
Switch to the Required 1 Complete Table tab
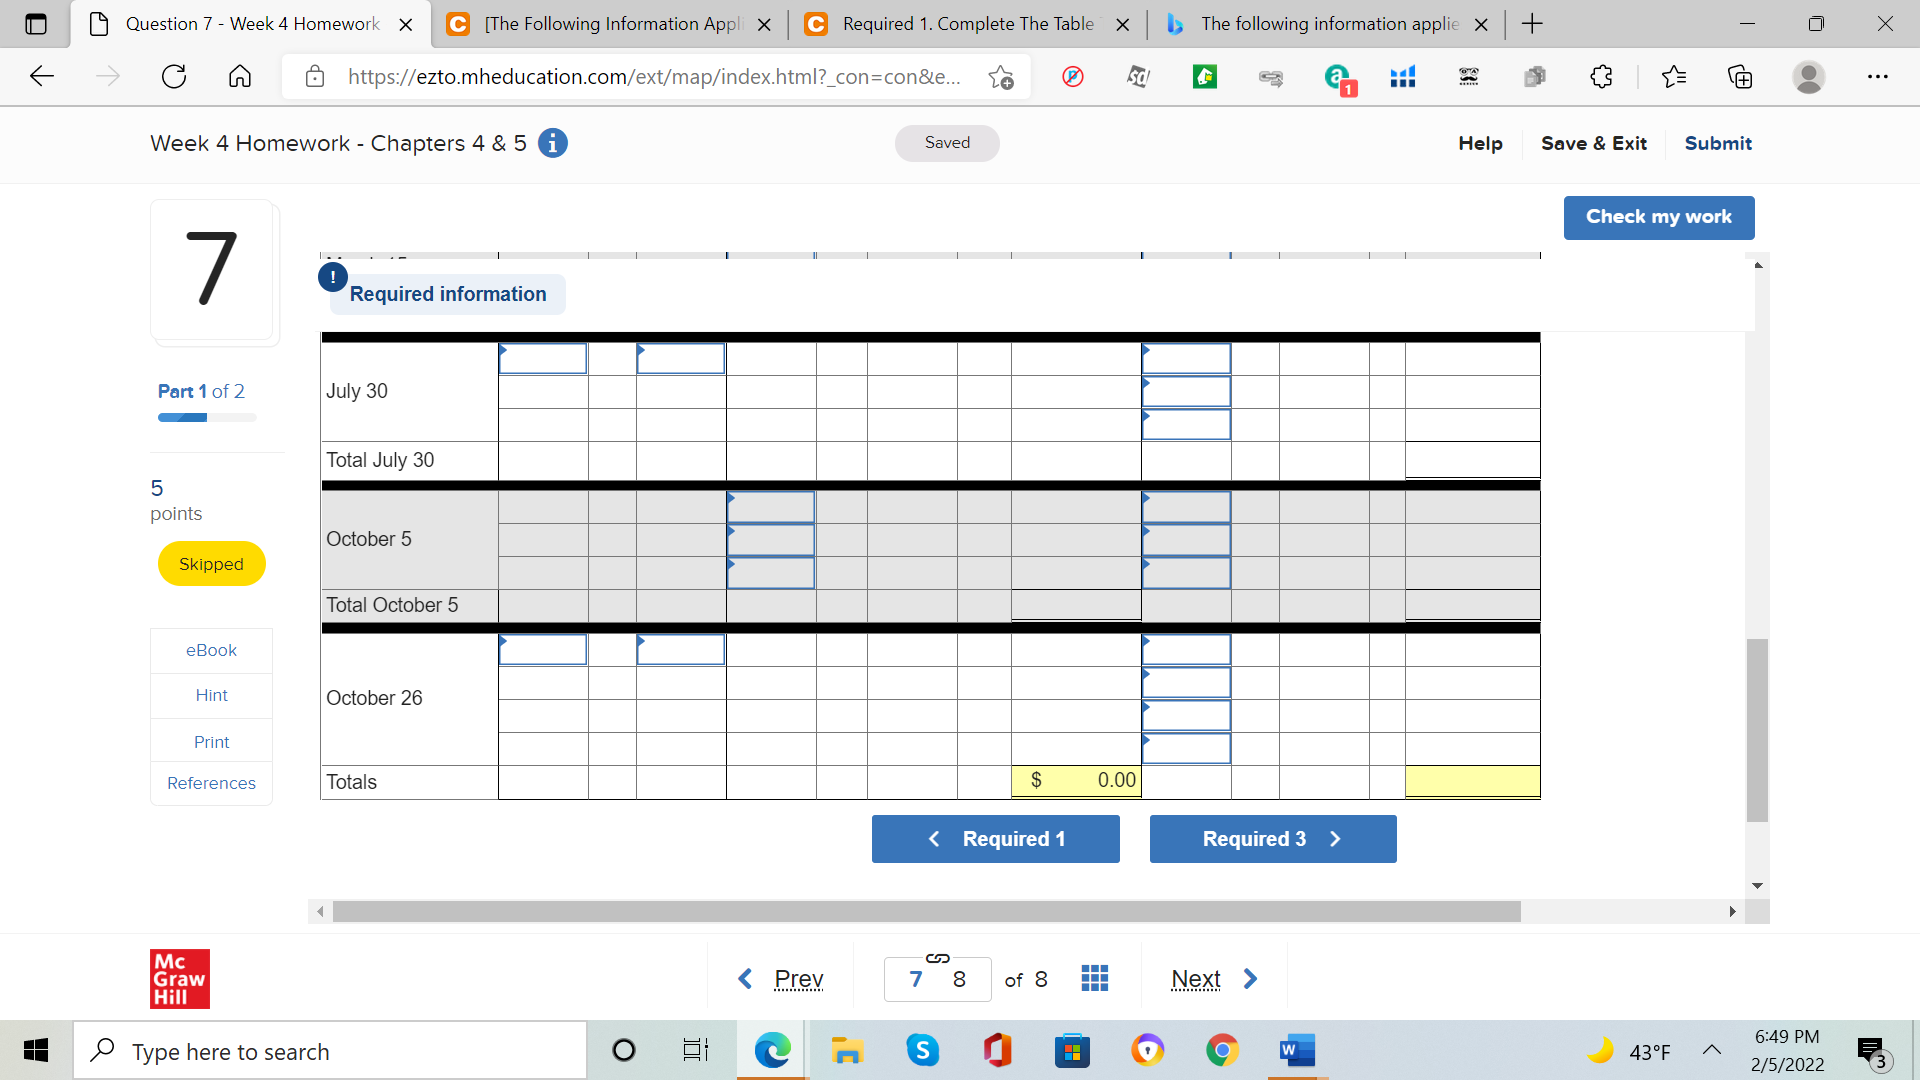[966, 24]
